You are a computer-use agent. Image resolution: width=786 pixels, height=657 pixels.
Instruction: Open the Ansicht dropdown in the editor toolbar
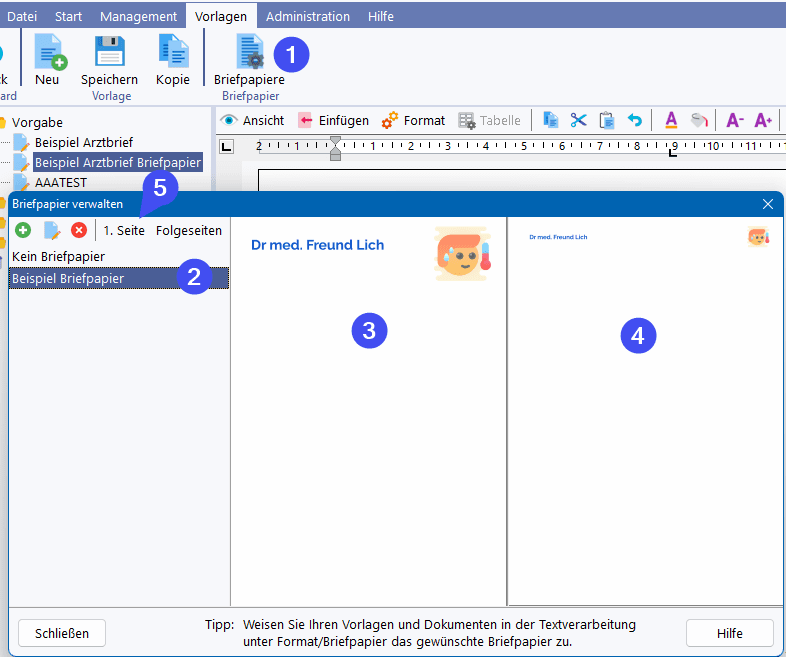point(252,120)
